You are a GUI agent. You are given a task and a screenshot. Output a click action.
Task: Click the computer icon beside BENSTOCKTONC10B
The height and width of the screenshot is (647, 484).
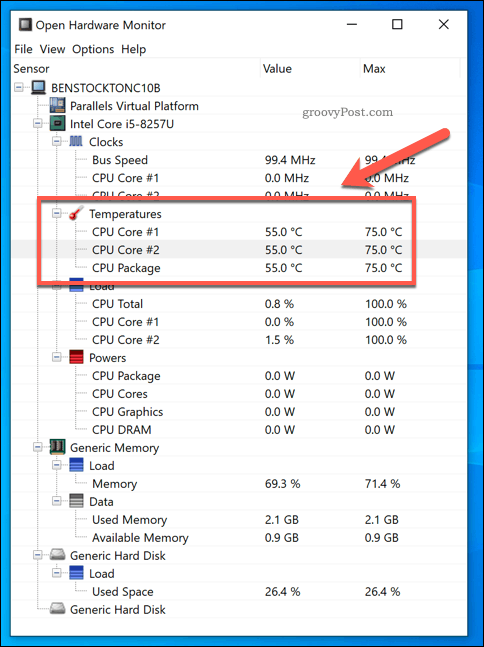pyautogui.click(x=38, y=88)
